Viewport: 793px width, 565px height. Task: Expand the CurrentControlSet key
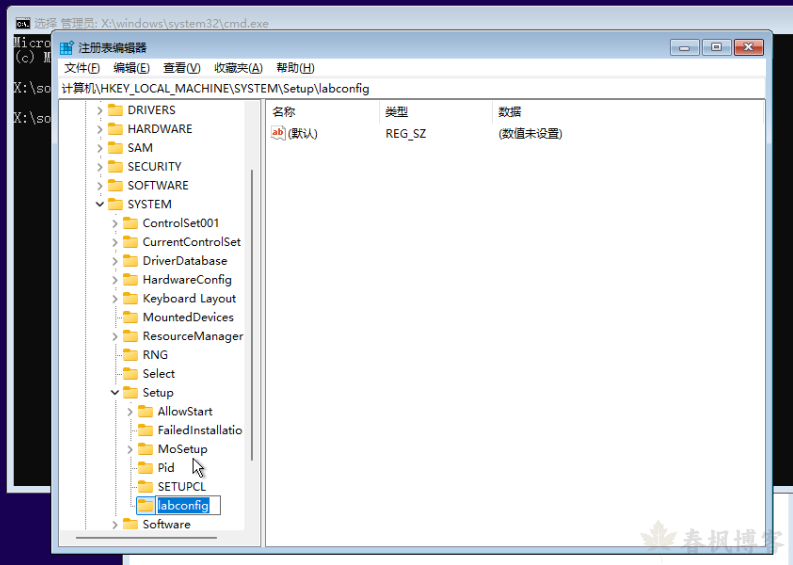[x=115, y=242]
